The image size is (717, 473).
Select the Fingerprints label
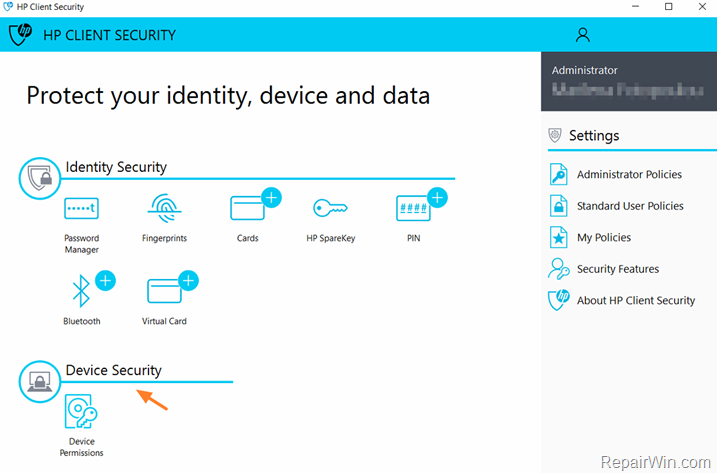164,238
